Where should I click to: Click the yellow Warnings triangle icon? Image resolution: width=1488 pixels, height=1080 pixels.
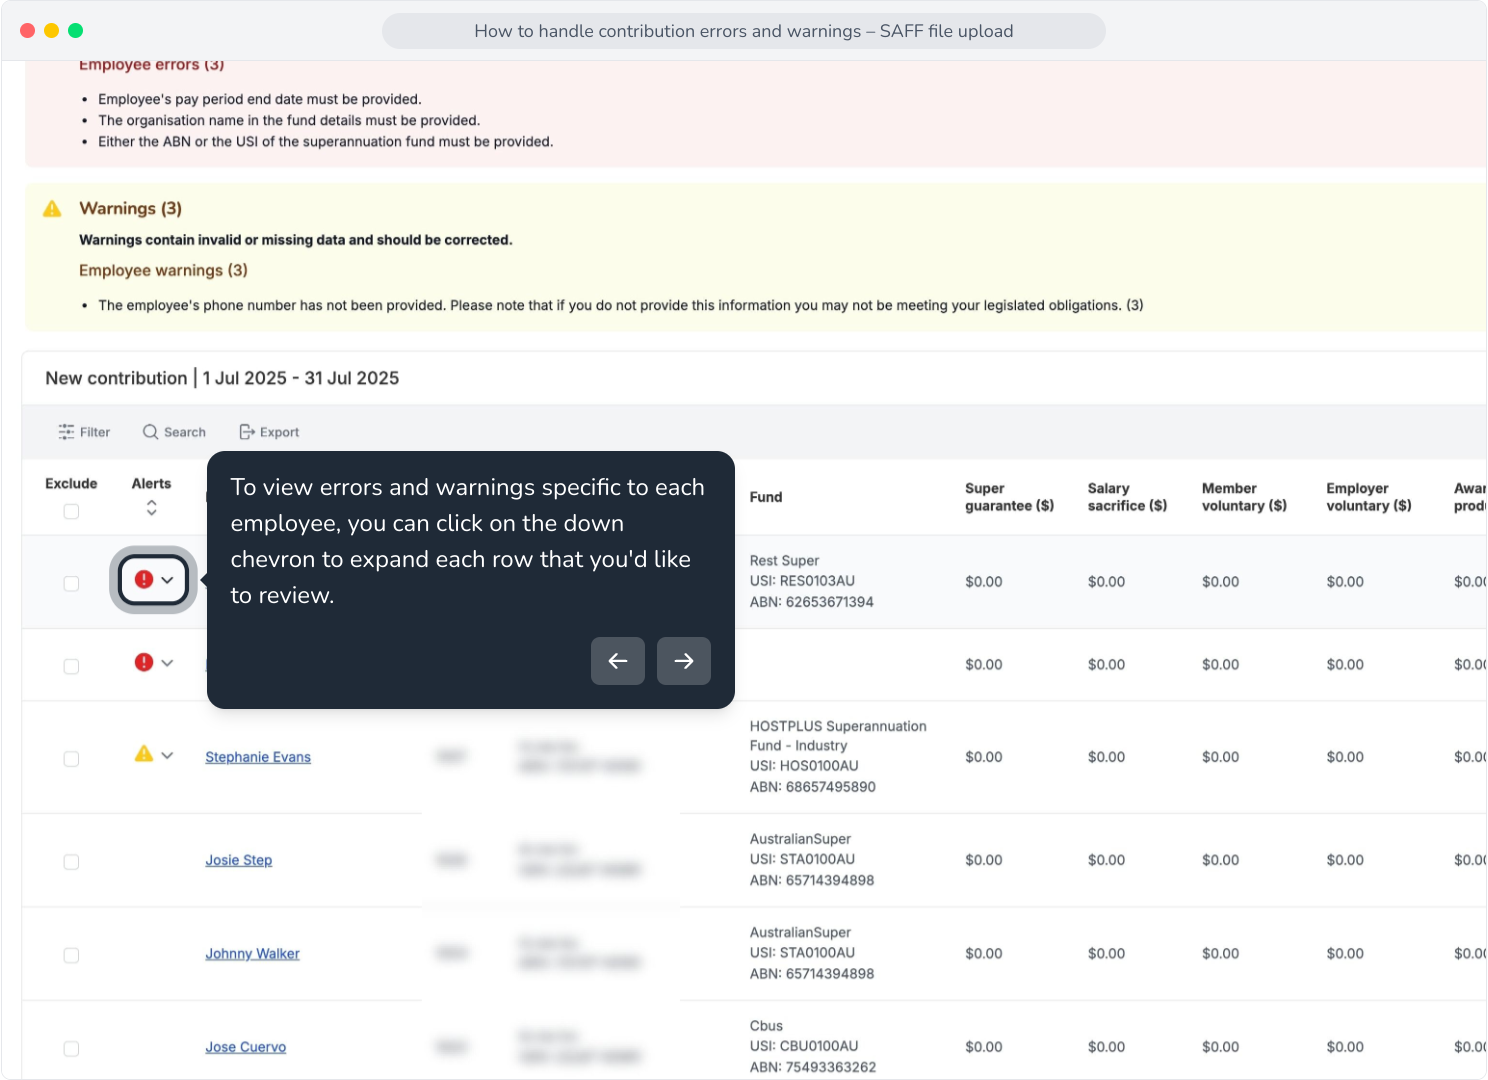click(52, 209)
